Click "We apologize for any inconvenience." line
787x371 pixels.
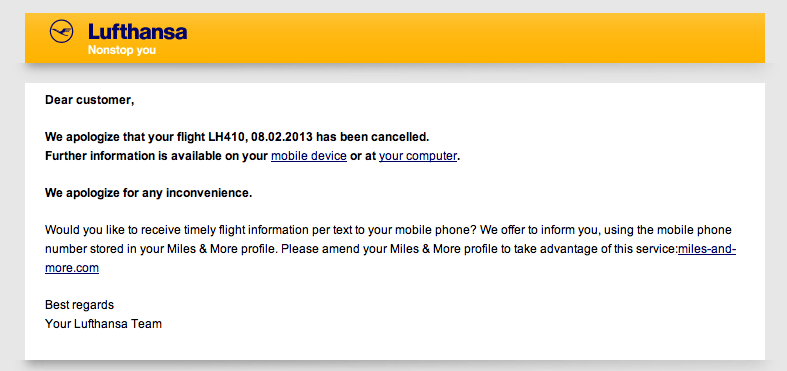149,193
